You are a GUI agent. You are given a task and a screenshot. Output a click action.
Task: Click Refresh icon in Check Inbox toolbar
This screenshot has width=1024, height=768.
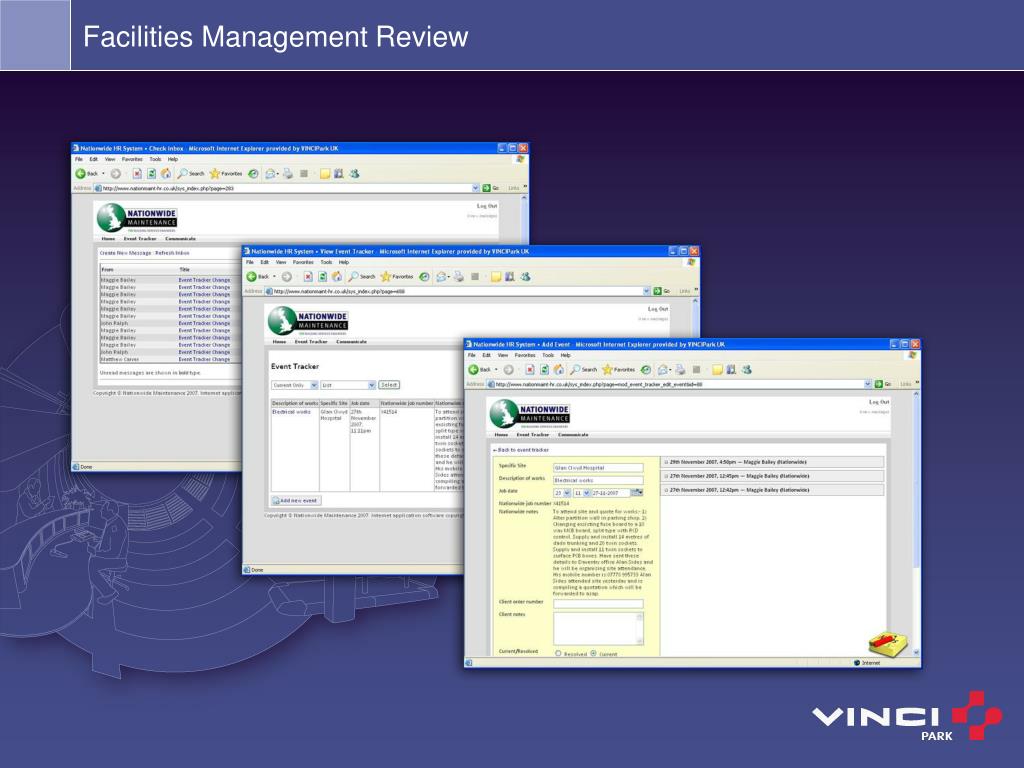[151, 174]
